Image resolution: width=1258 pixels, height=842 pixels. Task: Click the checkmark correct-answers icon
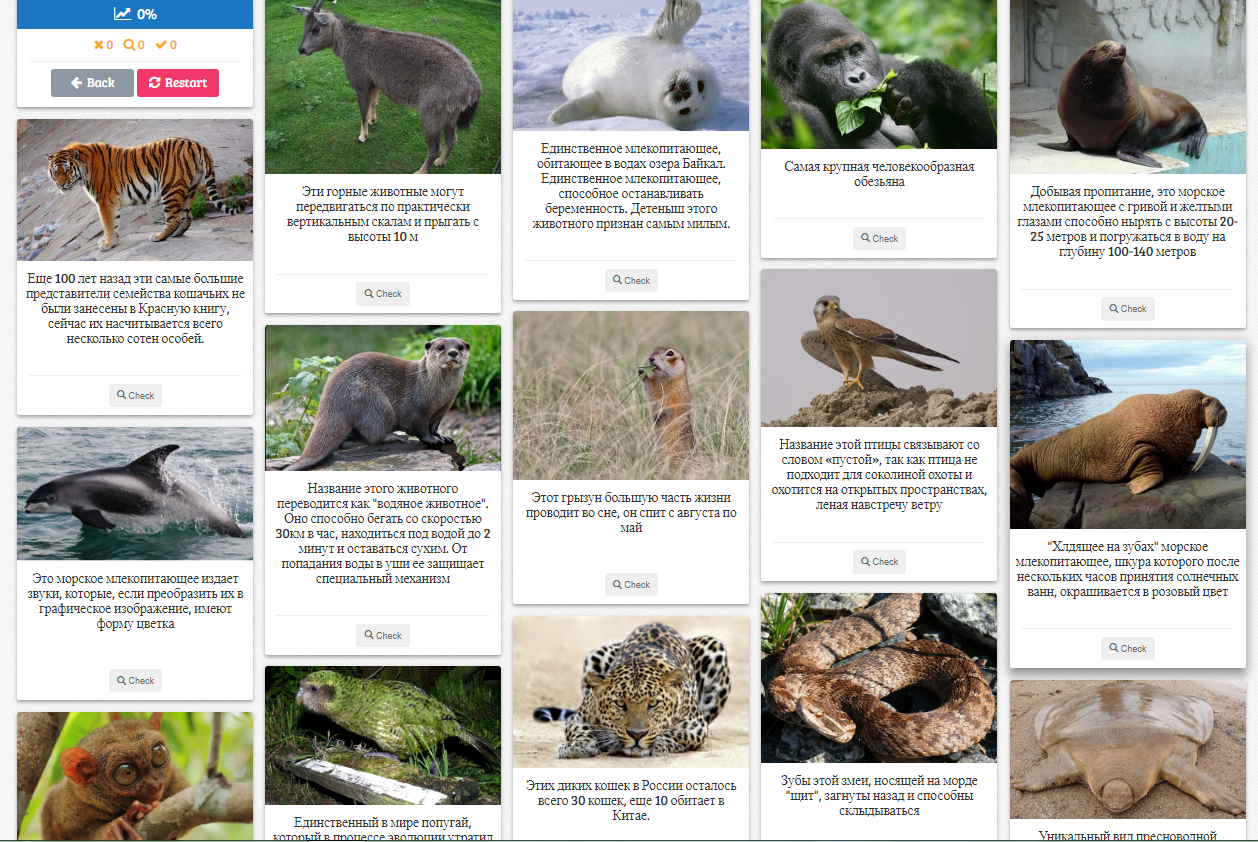[160, 45]
